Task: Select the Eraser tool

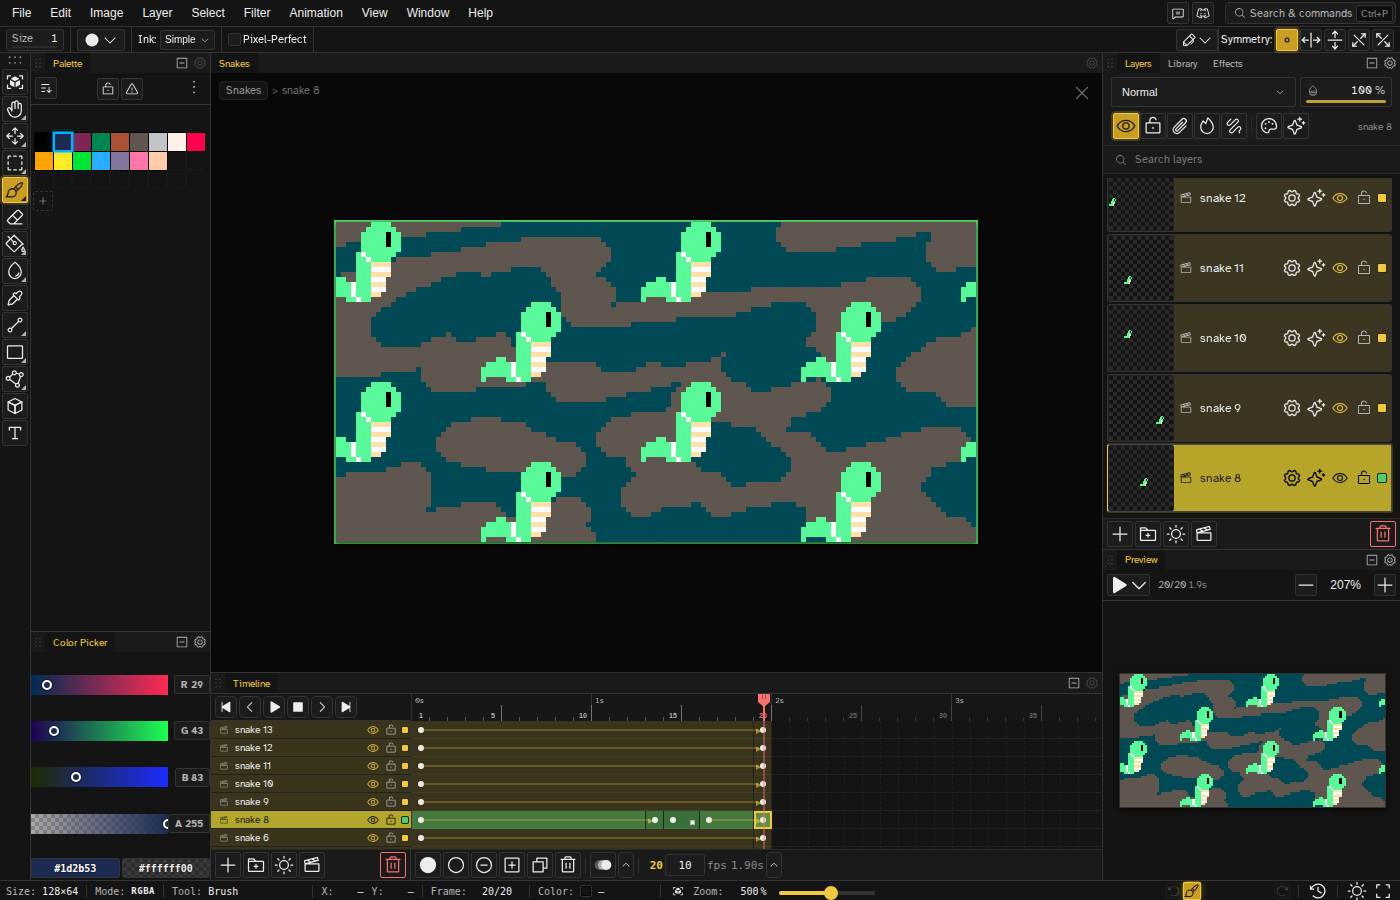Action: [15, 217]
